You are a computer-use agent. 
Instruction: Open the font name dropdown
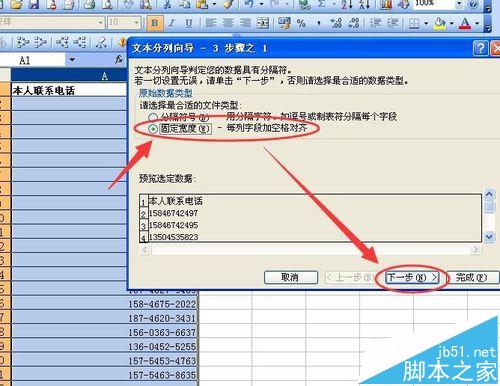(100, 23)
